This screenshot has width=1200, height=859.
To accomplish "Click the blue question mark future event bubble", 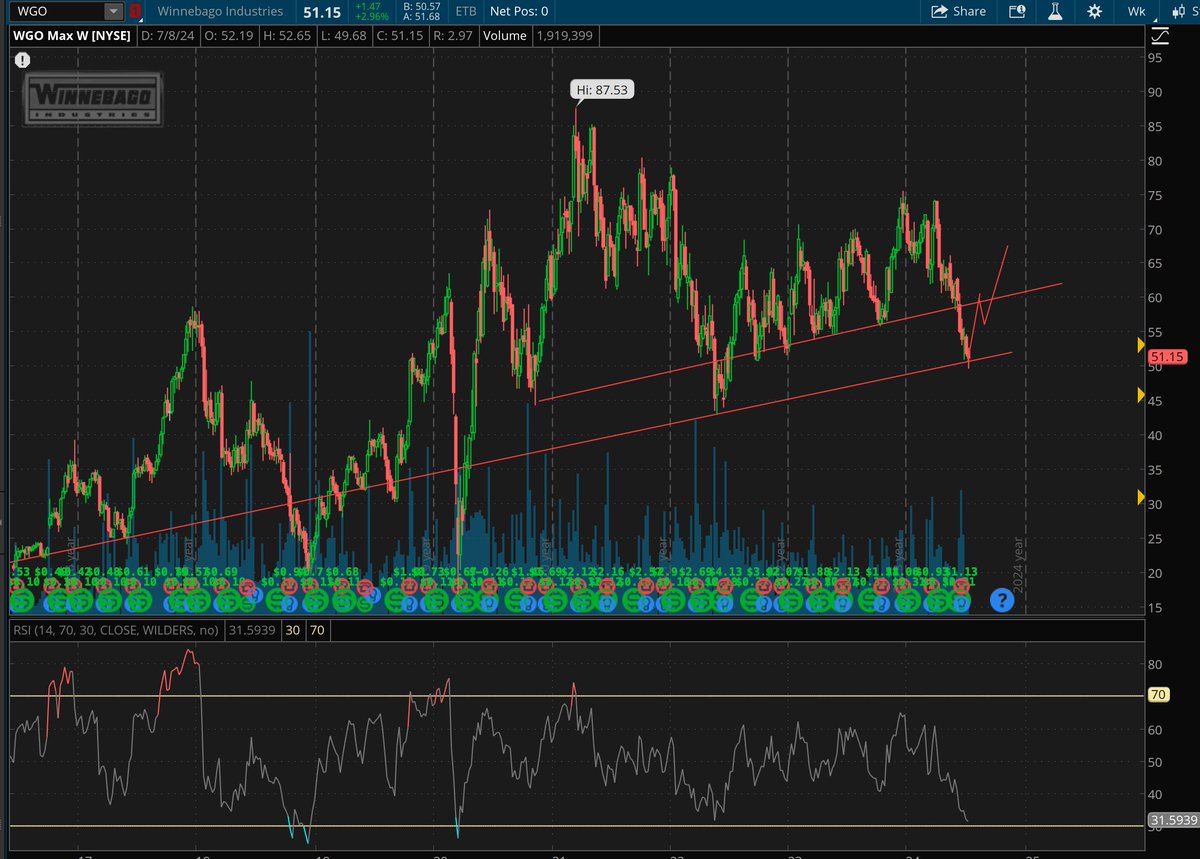I will click(x=1001, y=600).
